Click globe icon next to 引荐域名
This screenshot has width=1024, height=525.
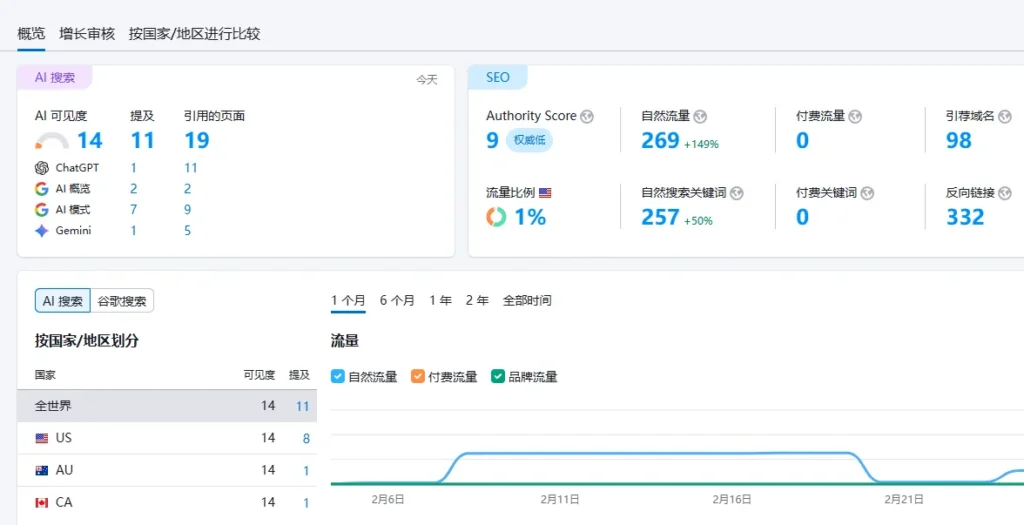(1005, 117)
